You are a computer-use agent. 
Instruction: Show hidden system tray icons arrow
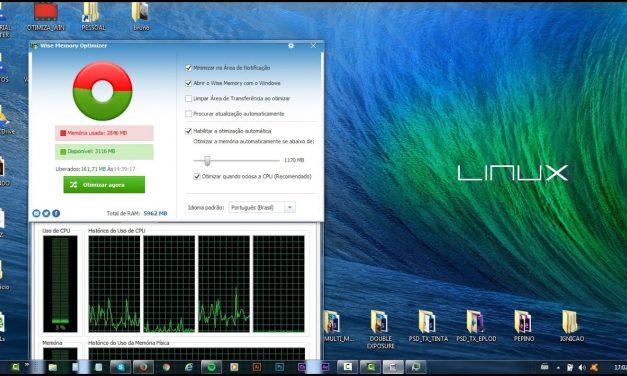(558, 367)
